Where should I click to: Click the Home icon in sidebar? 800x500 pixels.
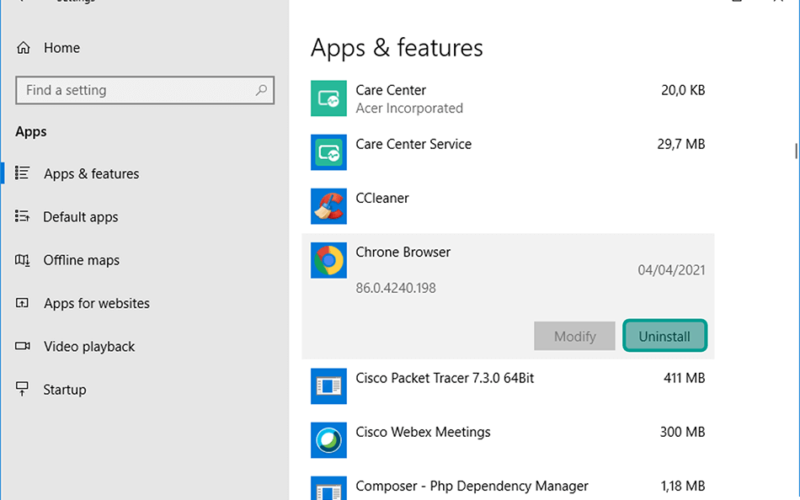pyautogui.click(x=23, y=48)
